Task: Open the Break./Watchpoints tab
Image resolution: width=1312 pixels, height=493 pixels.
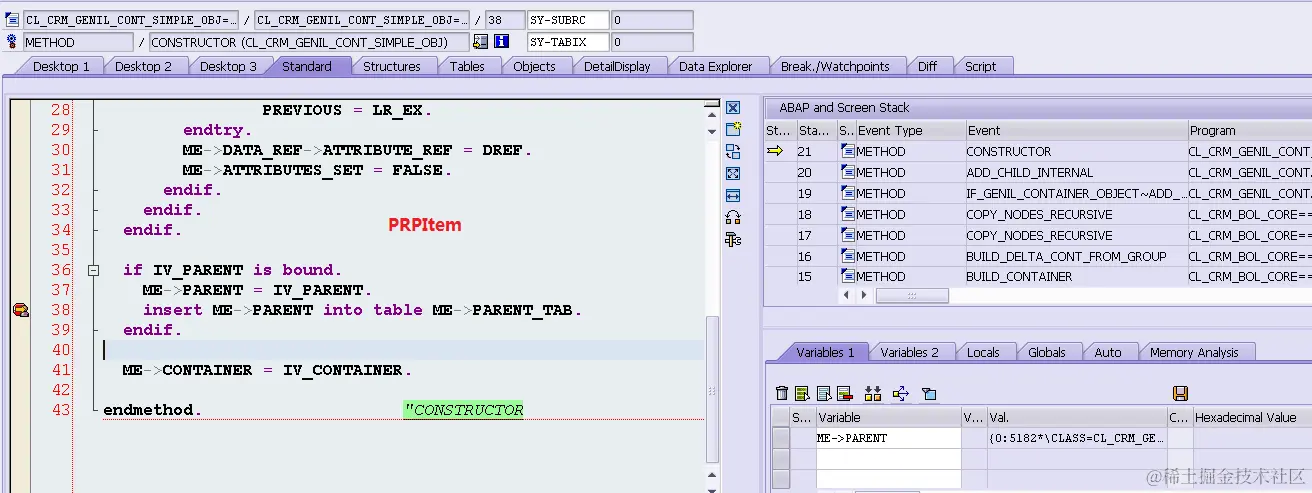Action: point(835,66)
